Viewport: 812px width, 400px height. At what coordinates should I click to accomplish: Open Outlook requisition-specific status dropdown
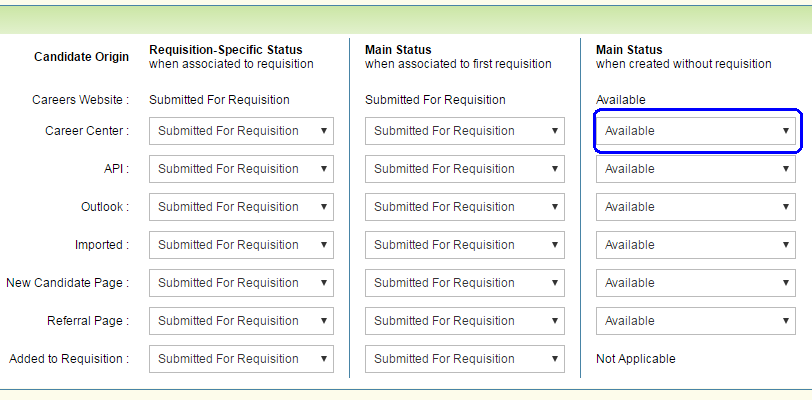pos(241,207)
